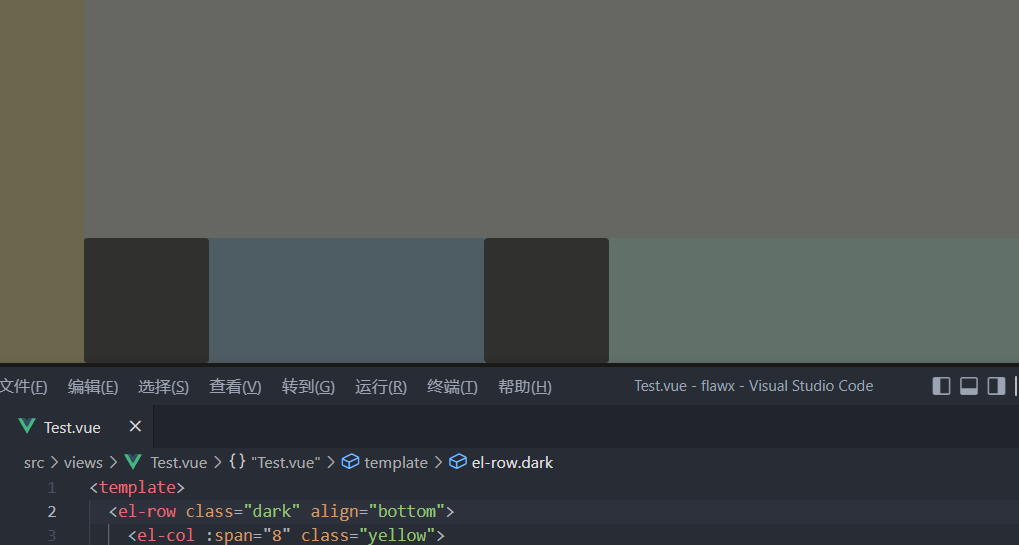This screenshot has height=545, width=1019.
Task: Click line number 1 in gutter
Action: [51, 488]
